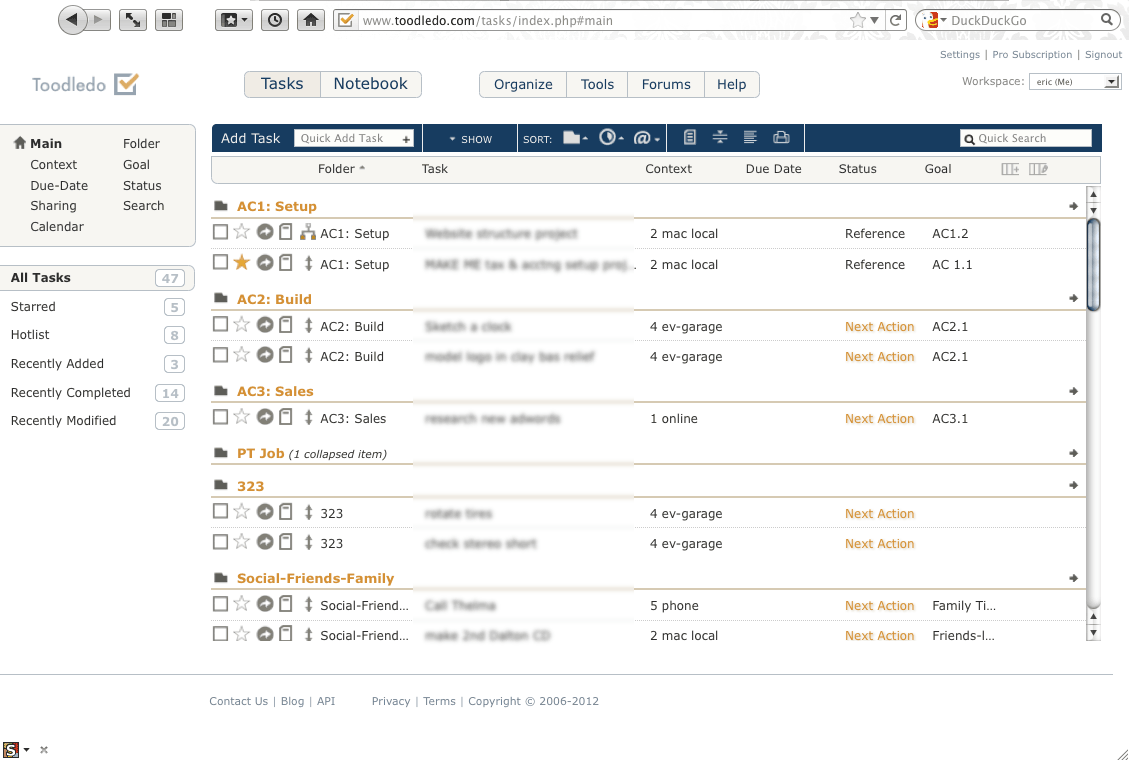Click the share arrow on AC3: Sales row
1129x761 pixels.
(x=265, y=417)
